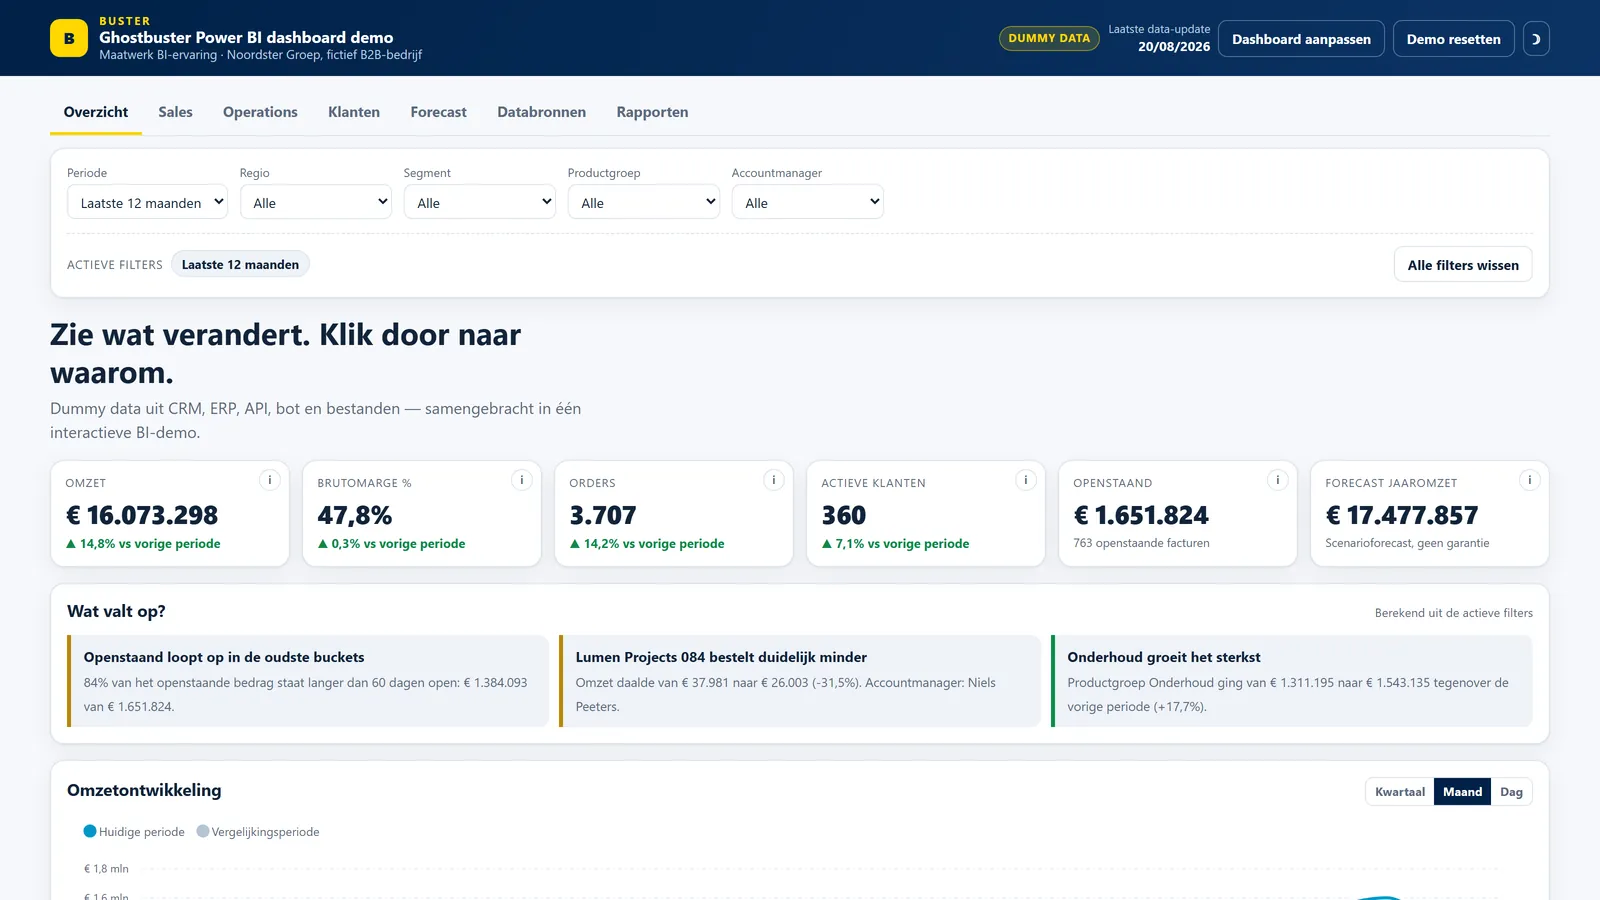Open the Accountmanager dropdown
Image resolution: width=1600 pixels, height=900 pixels.
click(808, 202)
